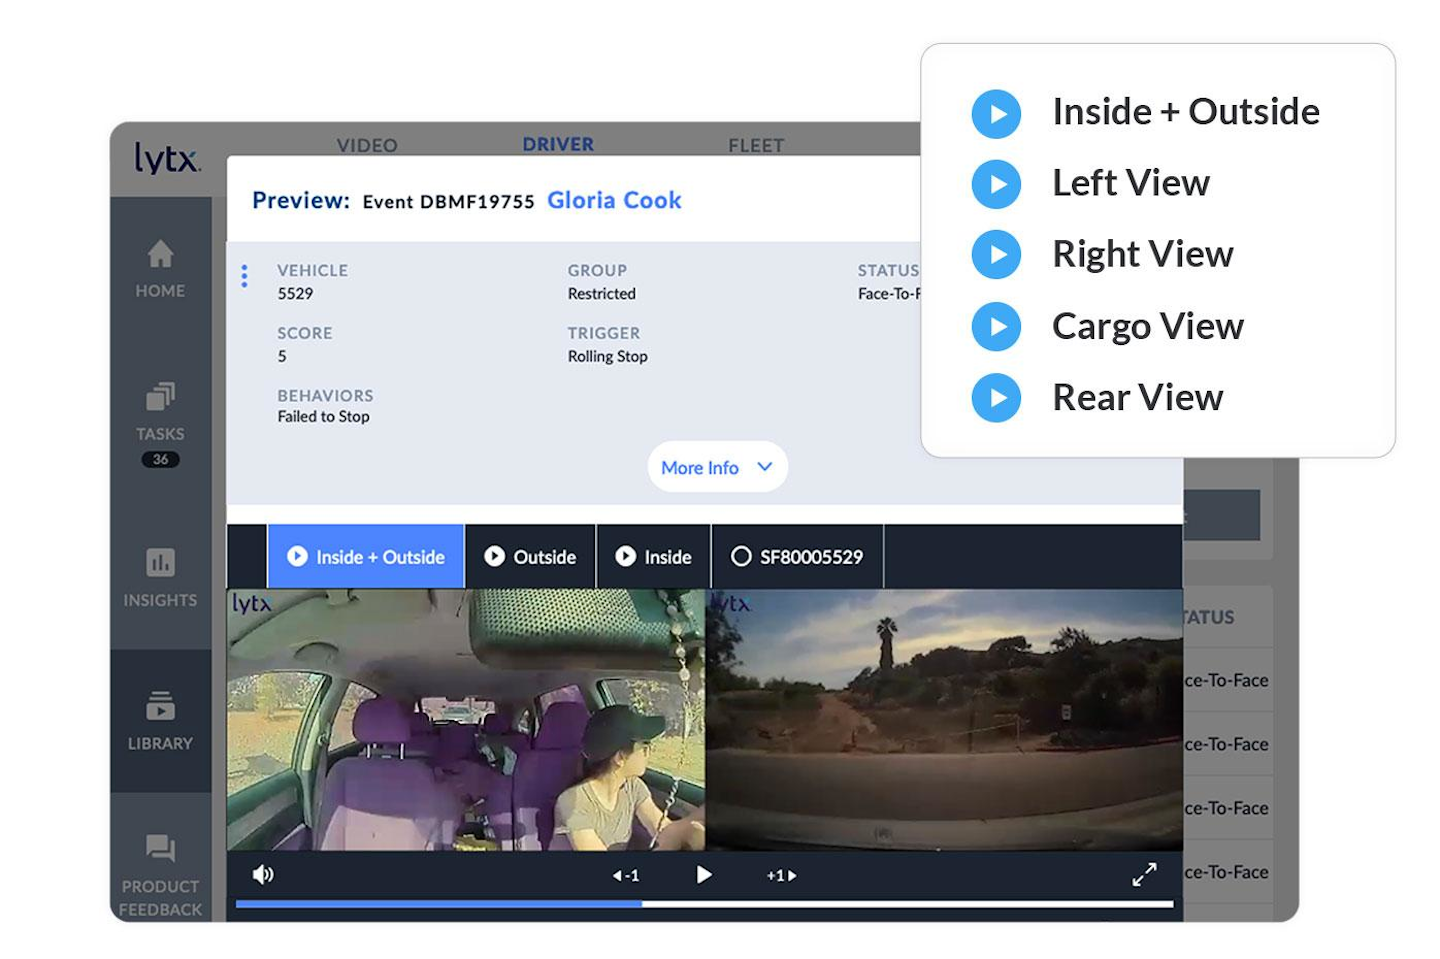Open the Tasks icon in sidebar
Viewport: 1440px width, 959px height.
coord(160,397)
